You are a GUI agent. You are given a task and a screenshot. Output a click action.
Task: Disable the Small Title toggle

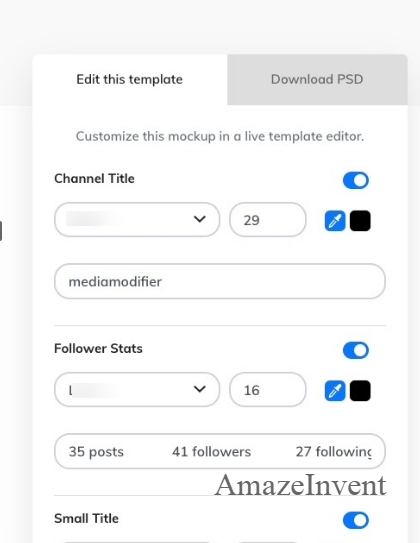[356, 520]
